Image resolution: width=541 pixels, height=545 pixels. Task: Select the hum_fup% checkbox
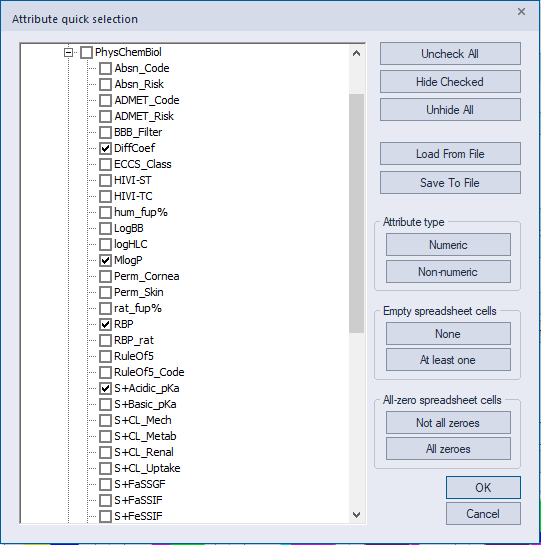coord(105,212)
